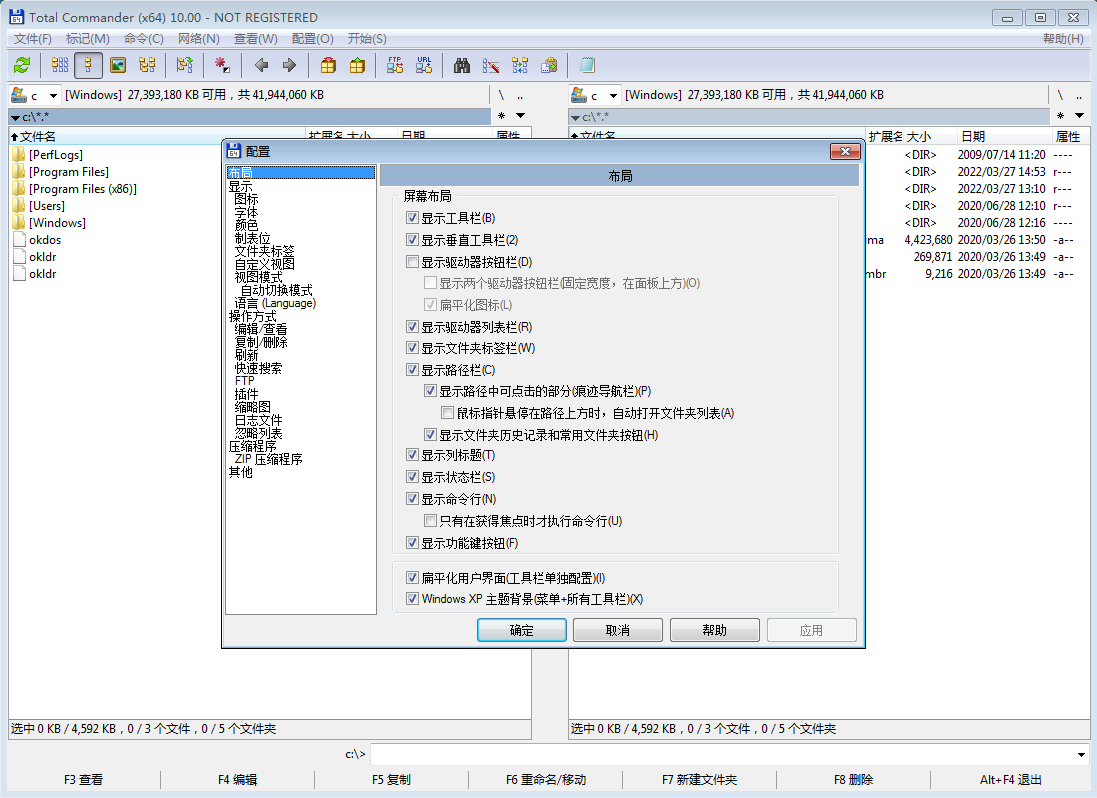Enable 显示驱动器按钮栏(D) checkbox
Screen dimensions: 1097x798
412,262
